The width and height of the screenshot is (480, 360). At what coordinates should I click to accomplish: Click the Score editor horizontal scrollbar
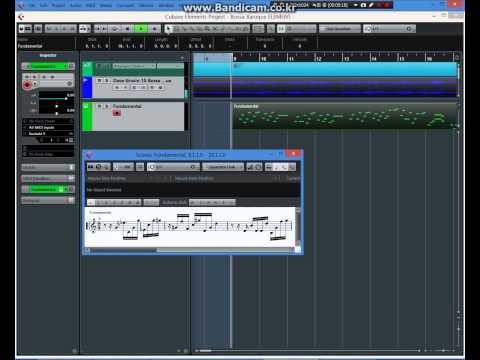tap(190, 250)
